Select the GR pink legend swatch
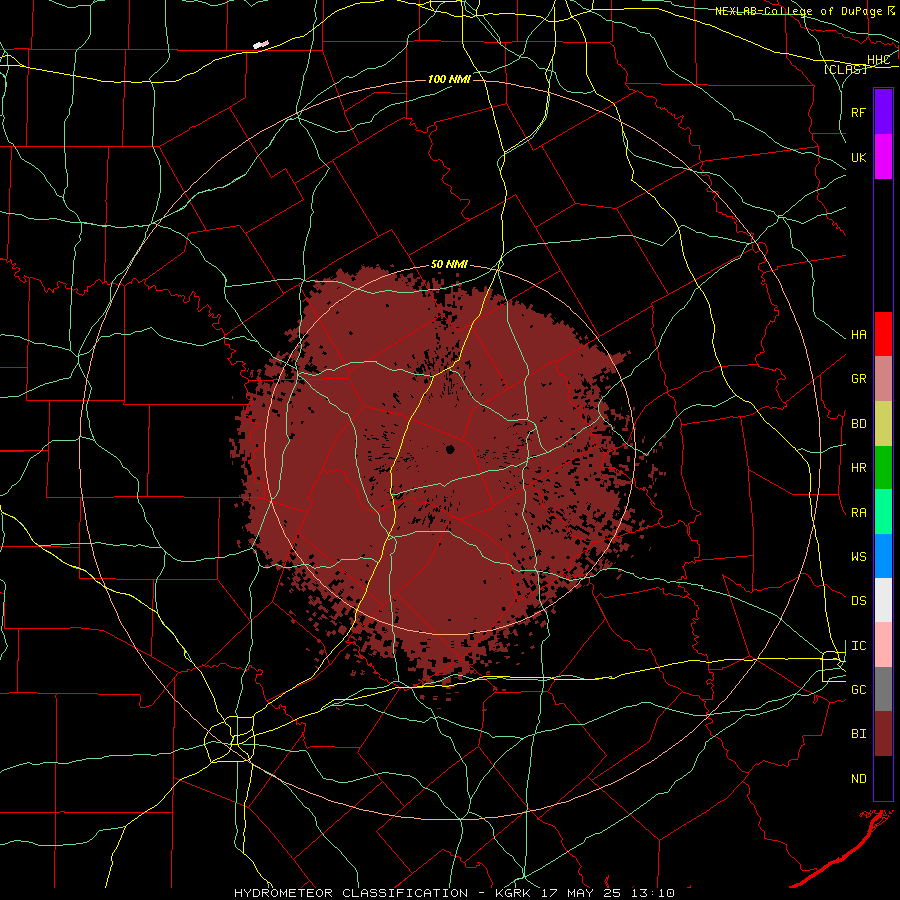 pyautogui.click(x=883, y=379)
